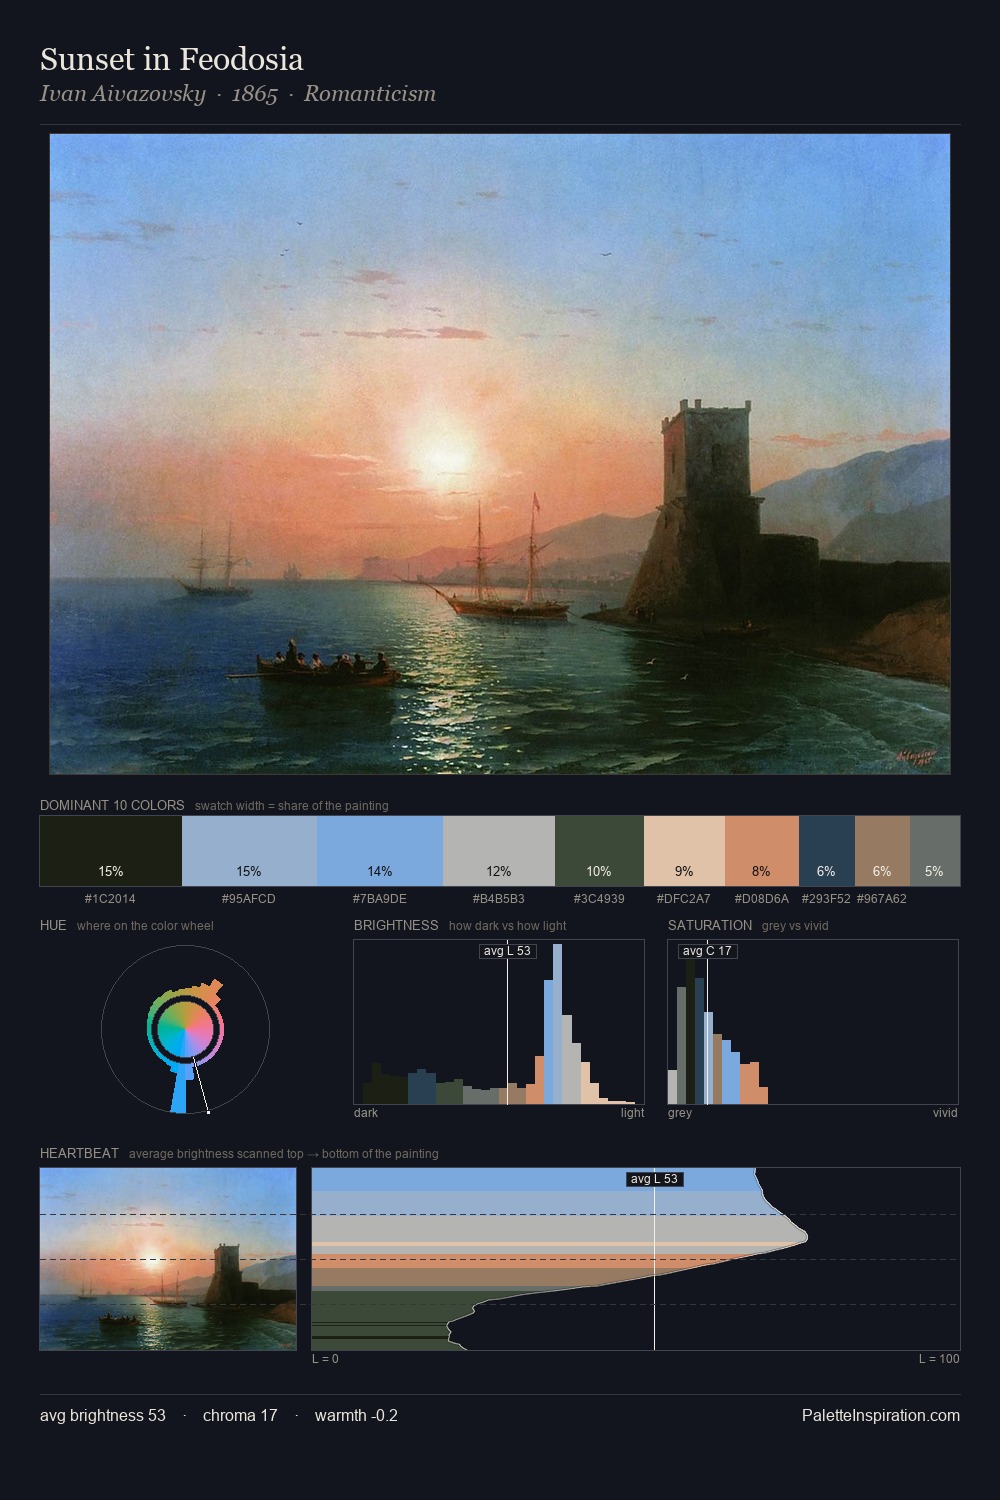Click "avg L 53" marker in brightness histogram
This screenshot has height=1500, width=1000.
pos(508,951)
